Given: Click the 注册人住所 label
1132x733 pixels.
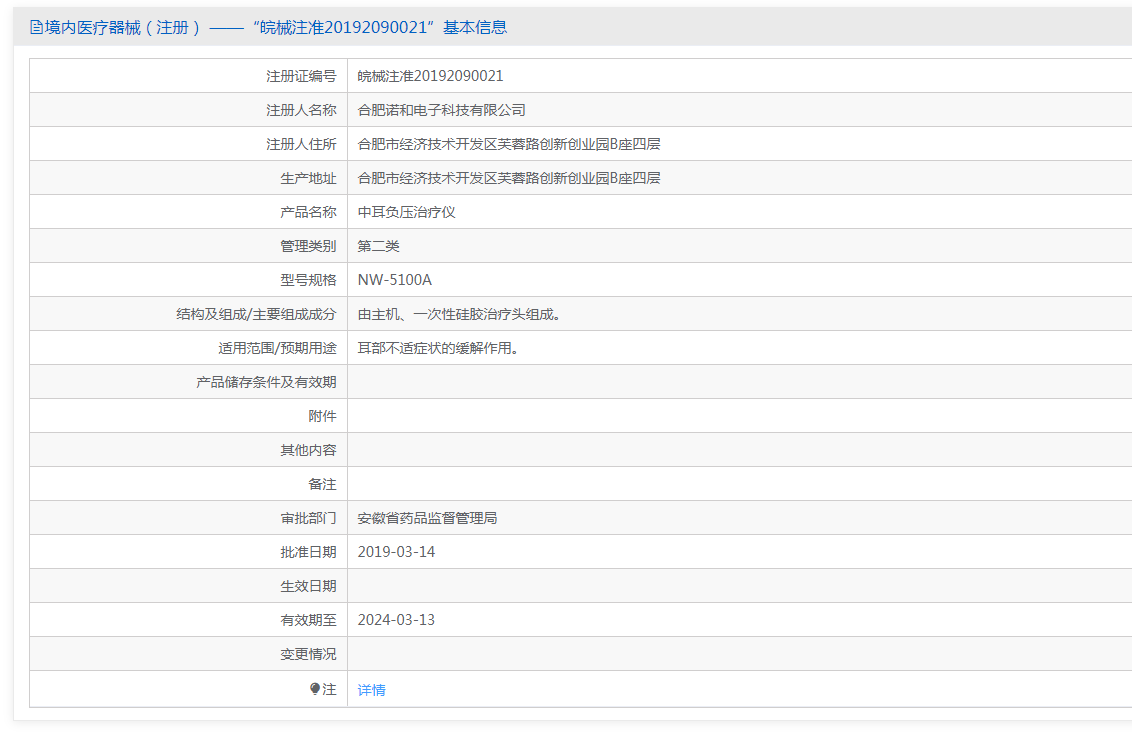Looking at the screenshot, I should point(301,144).
